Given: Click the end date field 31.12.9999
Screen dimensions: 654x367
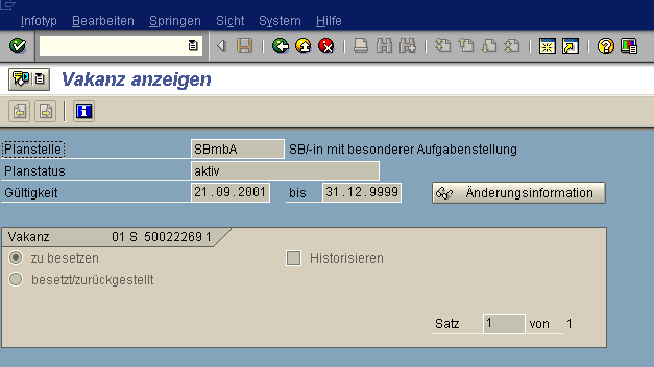Looking at the screenshot, I should [362, 193].
